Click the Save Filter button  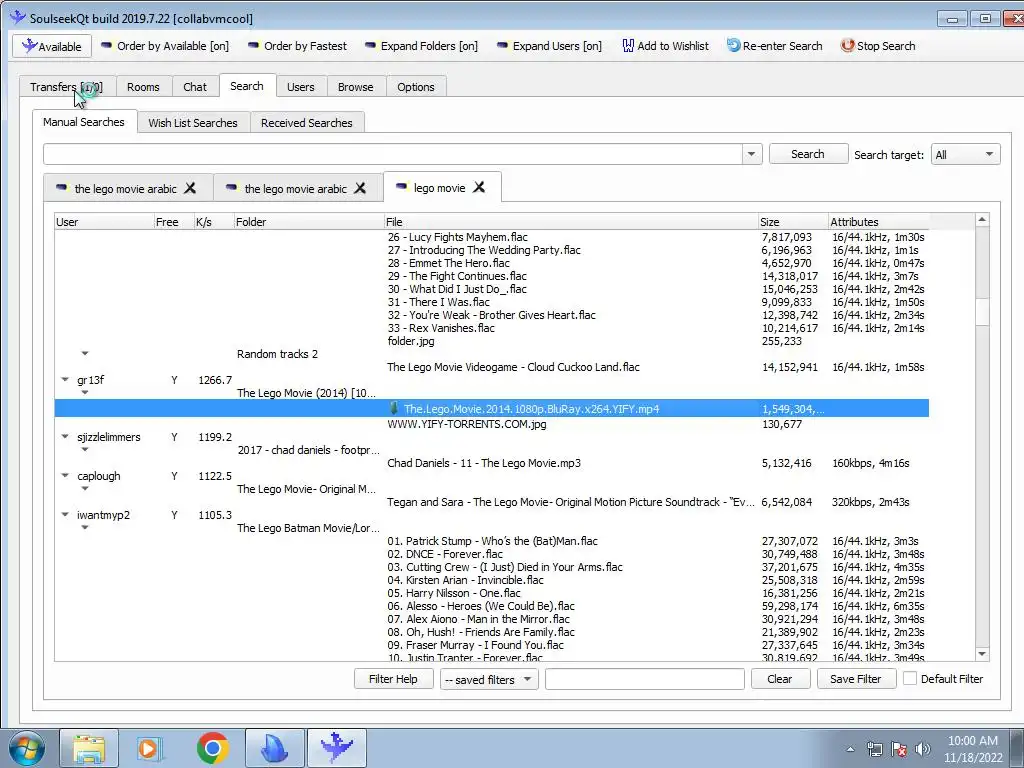click(856, 679)
